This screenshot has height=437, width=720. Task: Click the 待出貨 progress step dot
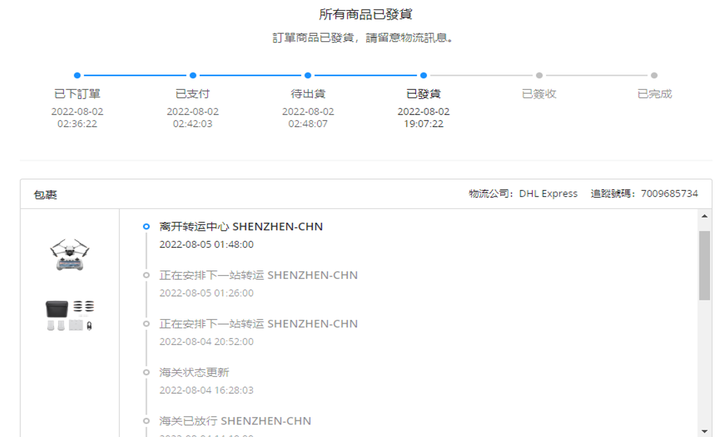[308, 75]
